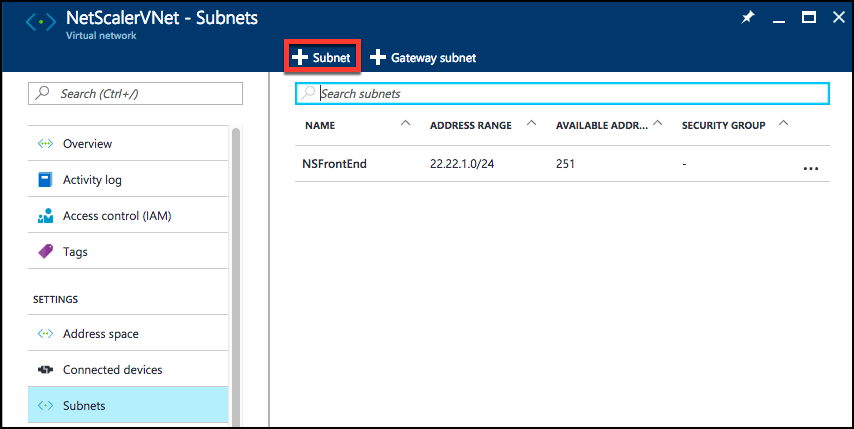Sort by SECURITY GROUP column arrow
854x429 pixels.
783,123
